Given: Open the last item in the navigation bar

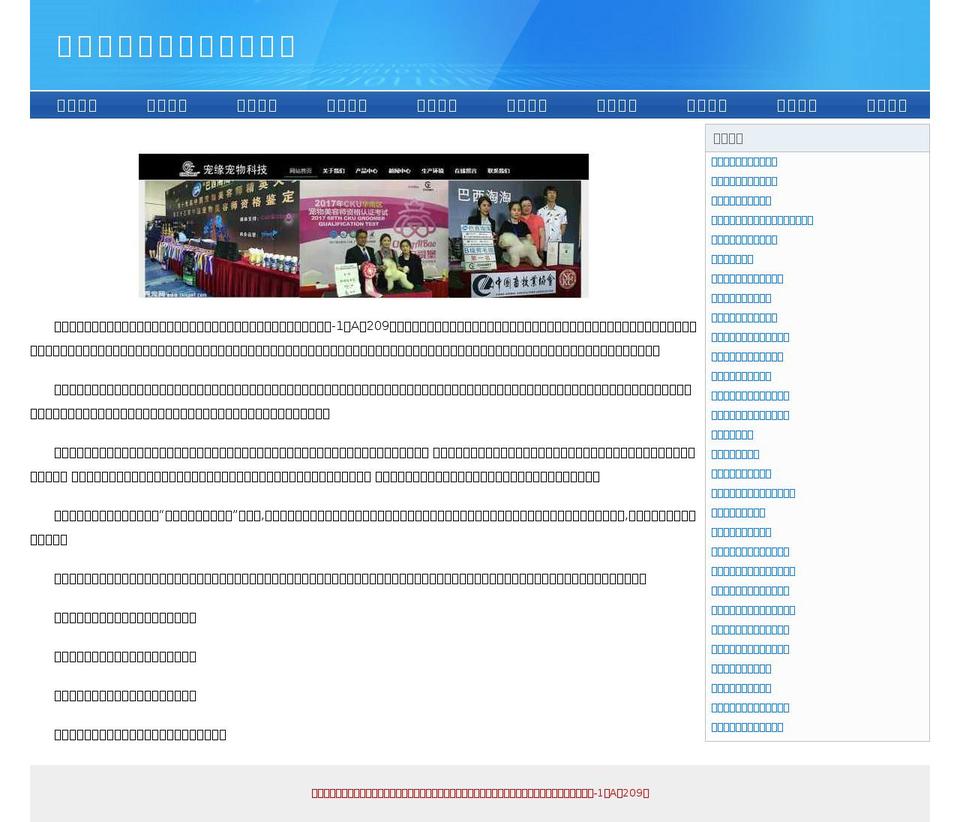Looking at the screenshot, I should pos(887,105).
